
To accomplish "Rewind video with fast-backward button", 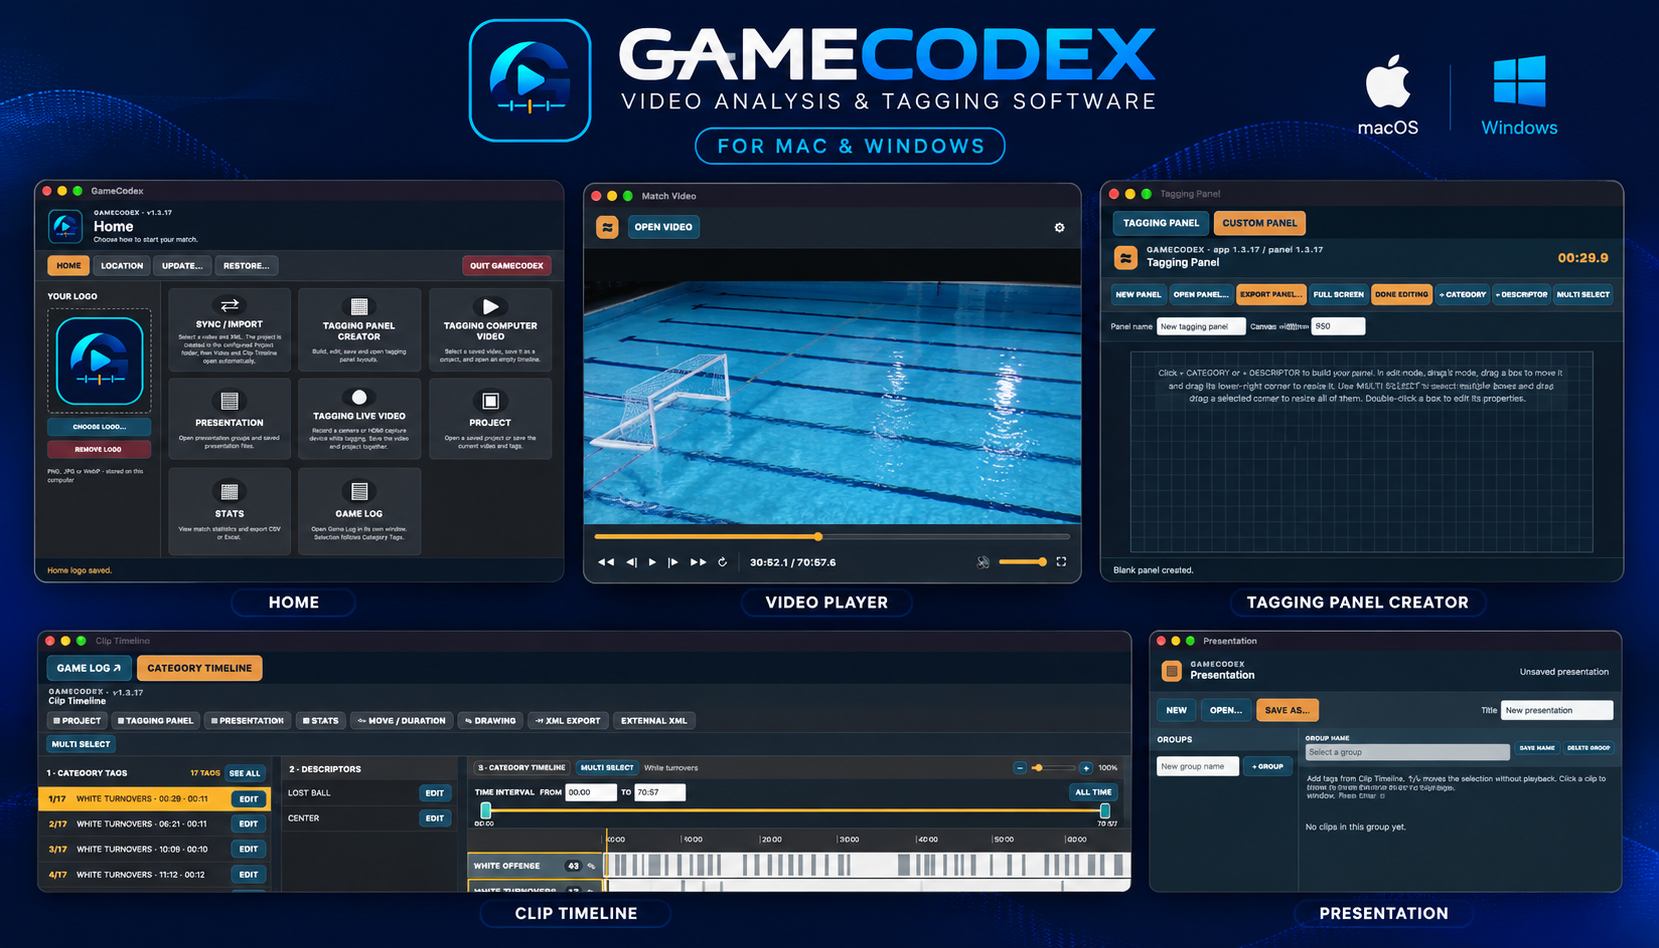I will (x=606, y=562).
